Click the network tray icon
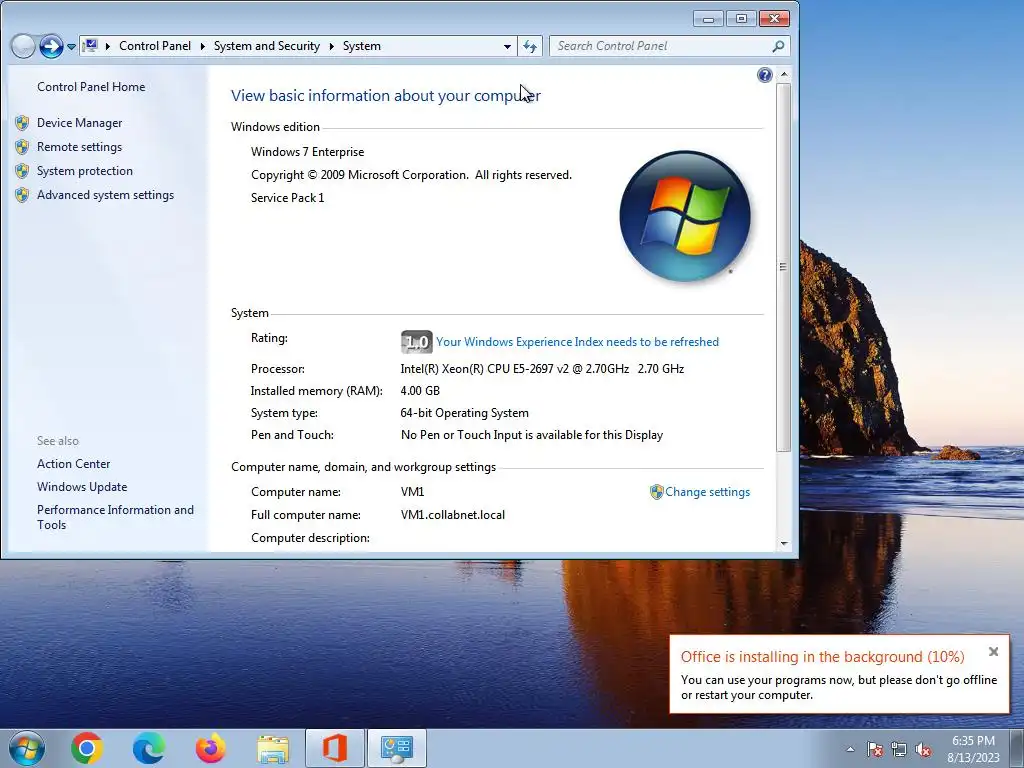 [899, 749]
